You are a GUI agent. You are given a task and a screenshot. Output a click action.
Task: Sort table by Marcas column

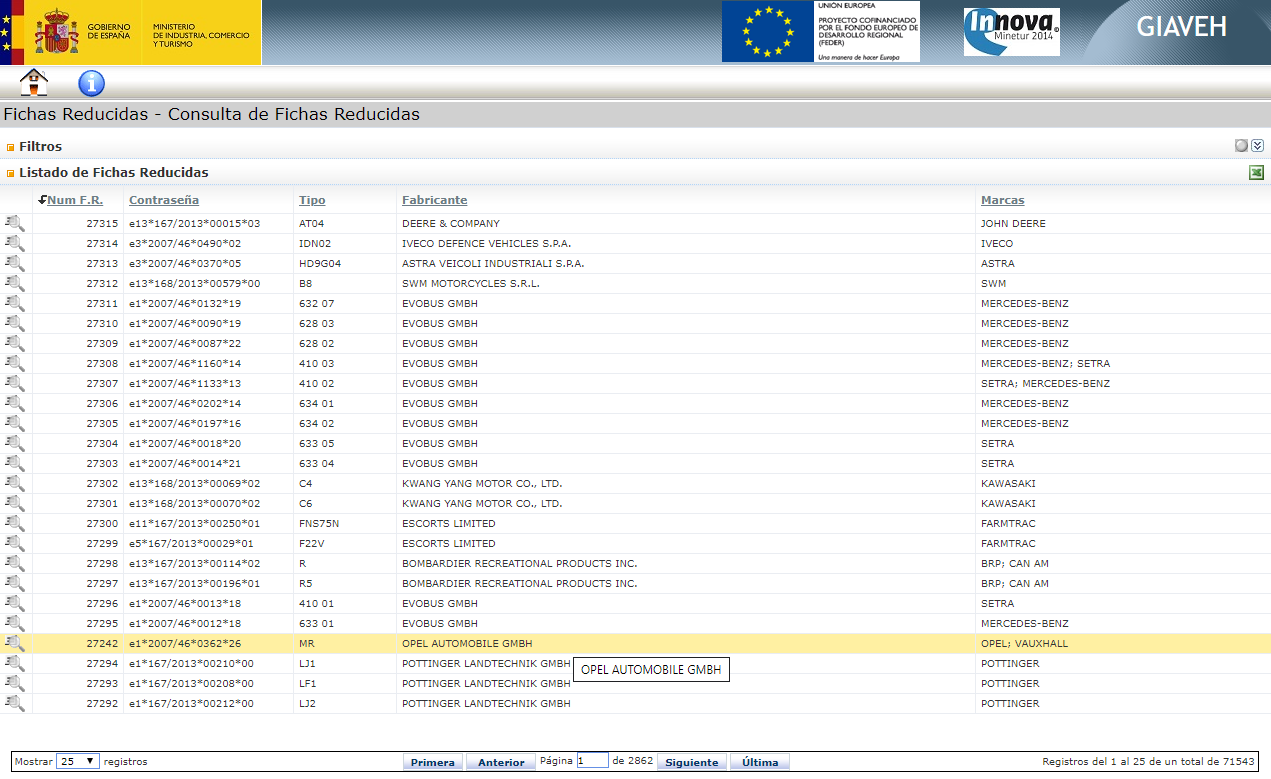tap(1002, 200)
